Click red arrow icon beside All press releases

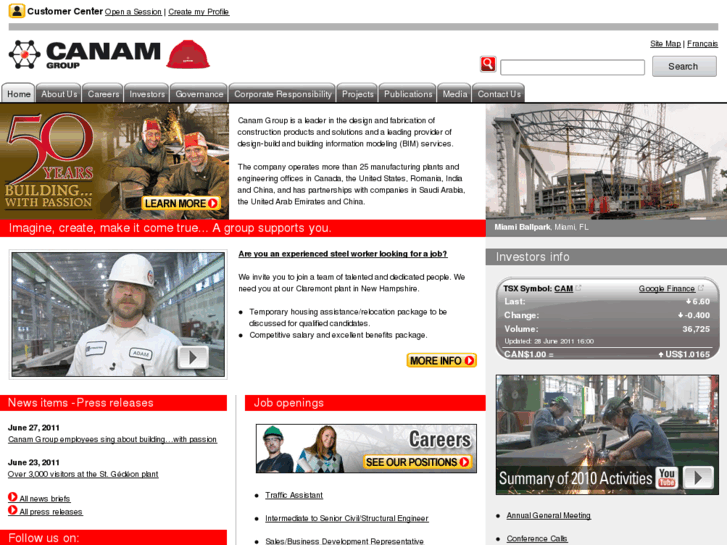point(13,510)
